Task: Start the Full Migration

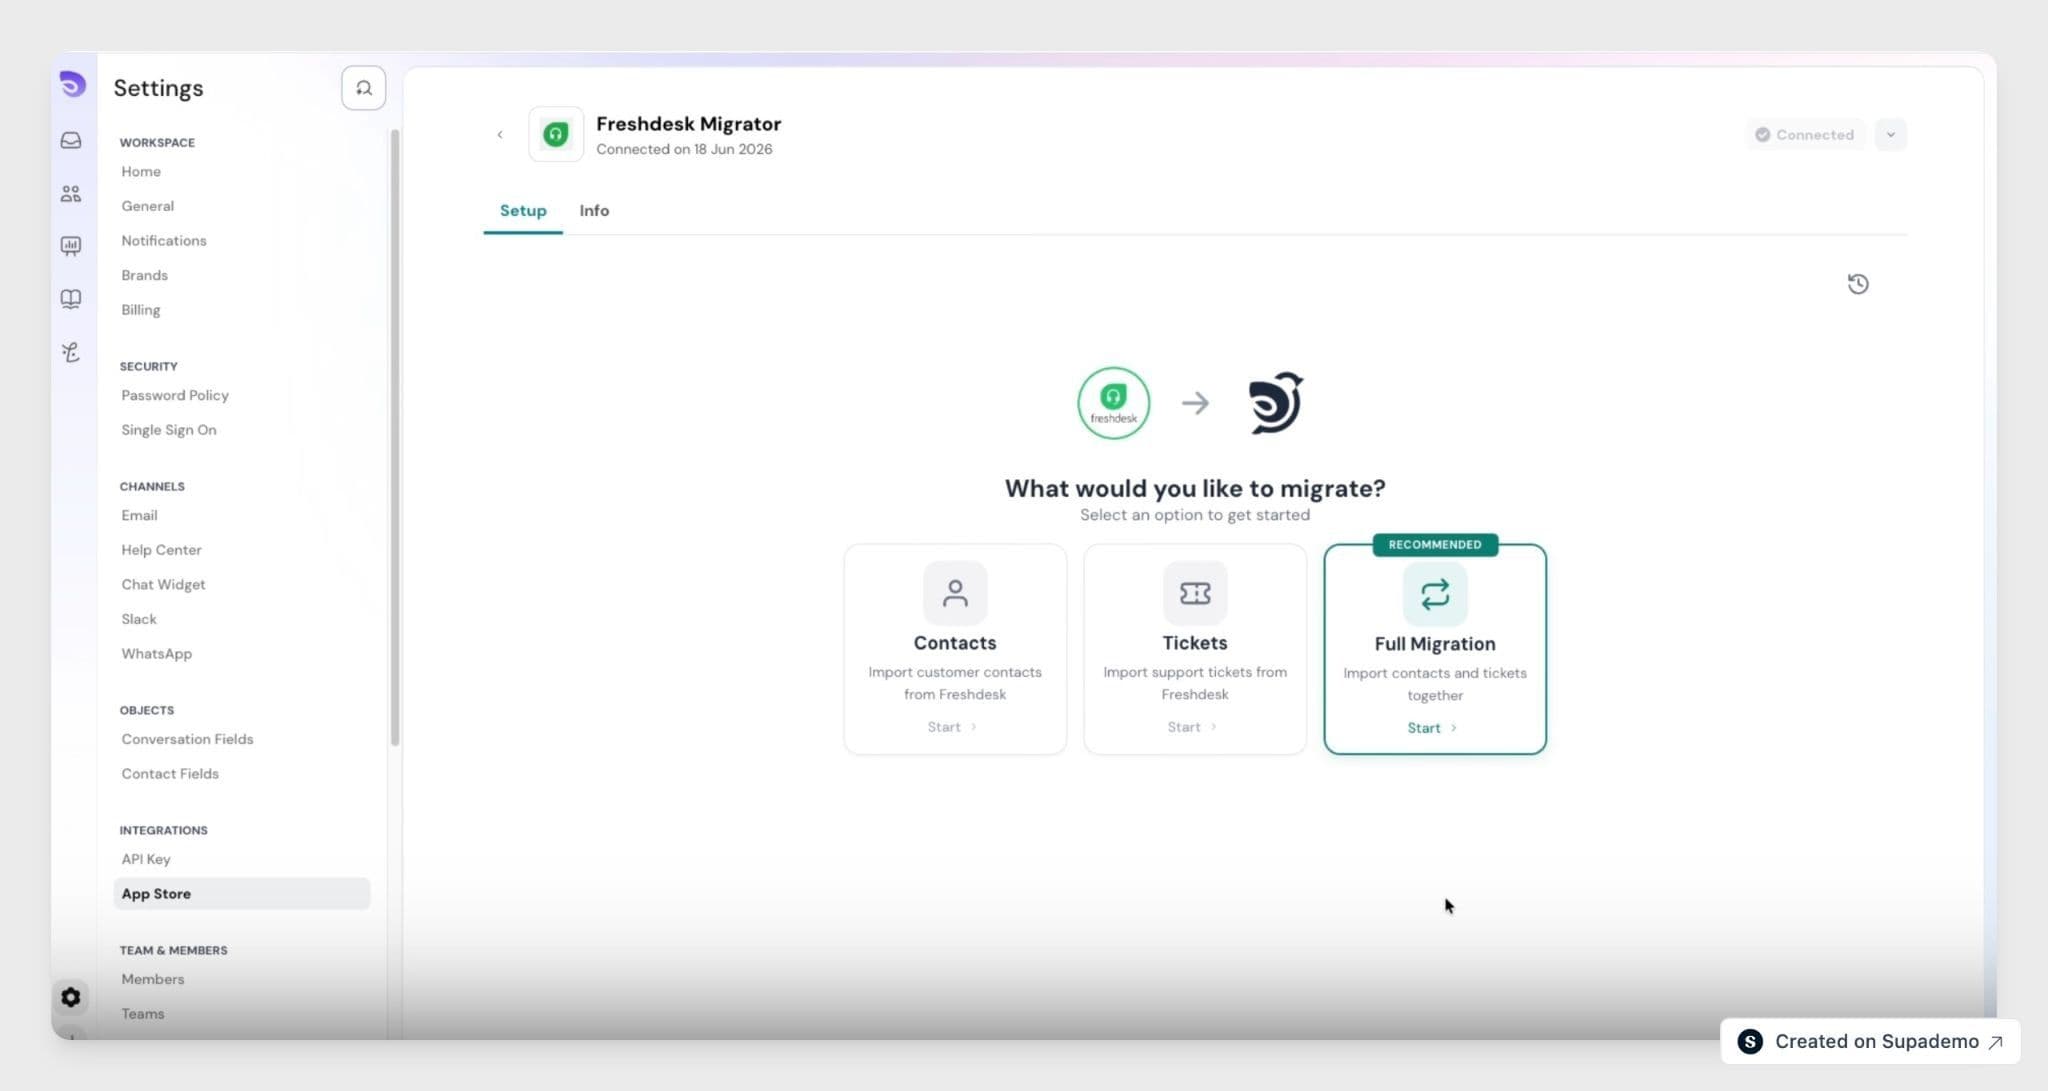Action: coord(1432,728)
